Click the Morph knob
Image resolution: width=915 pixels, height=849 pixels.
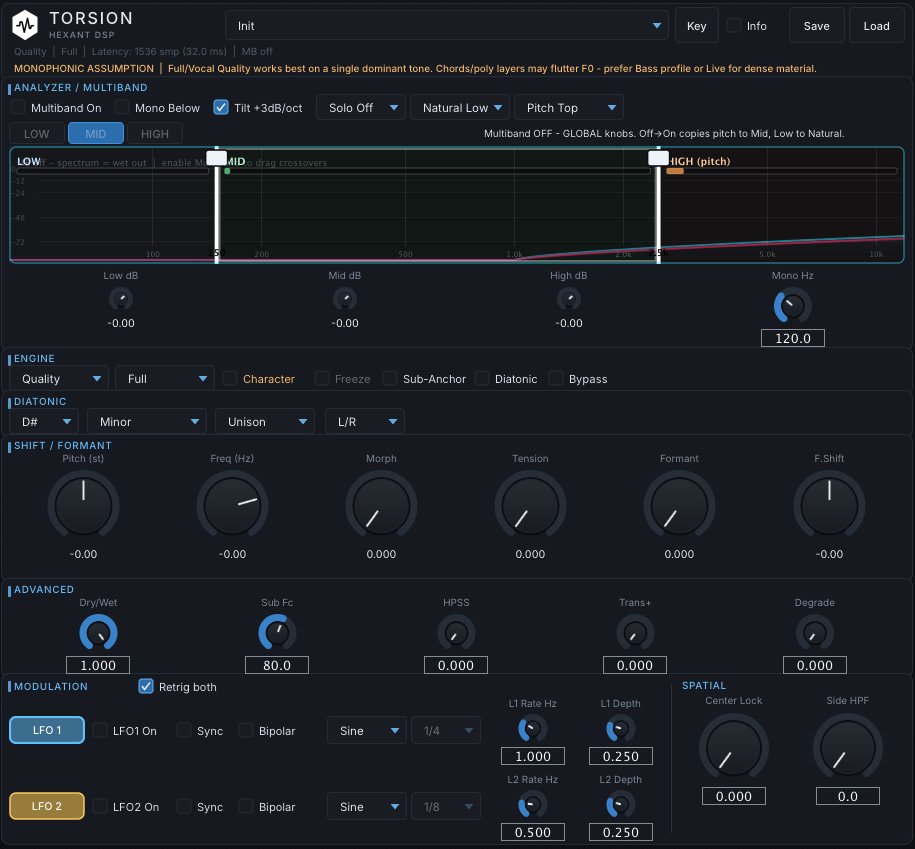pyautogui.click(x=381, y=505)
